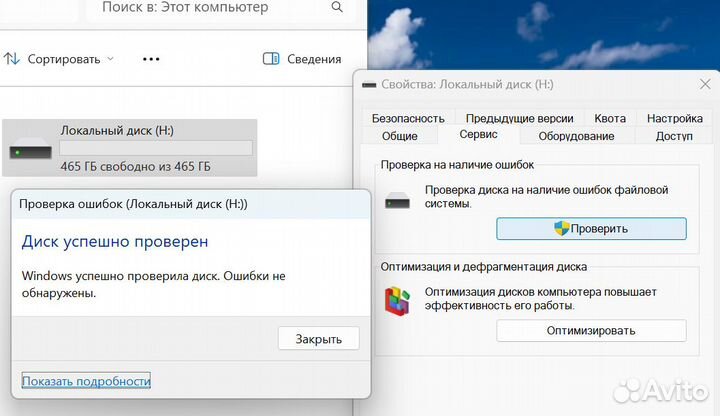
Task: Click the text 465 ГБ свободно из 465 ГБ
Action: click(x=135, y=166)
